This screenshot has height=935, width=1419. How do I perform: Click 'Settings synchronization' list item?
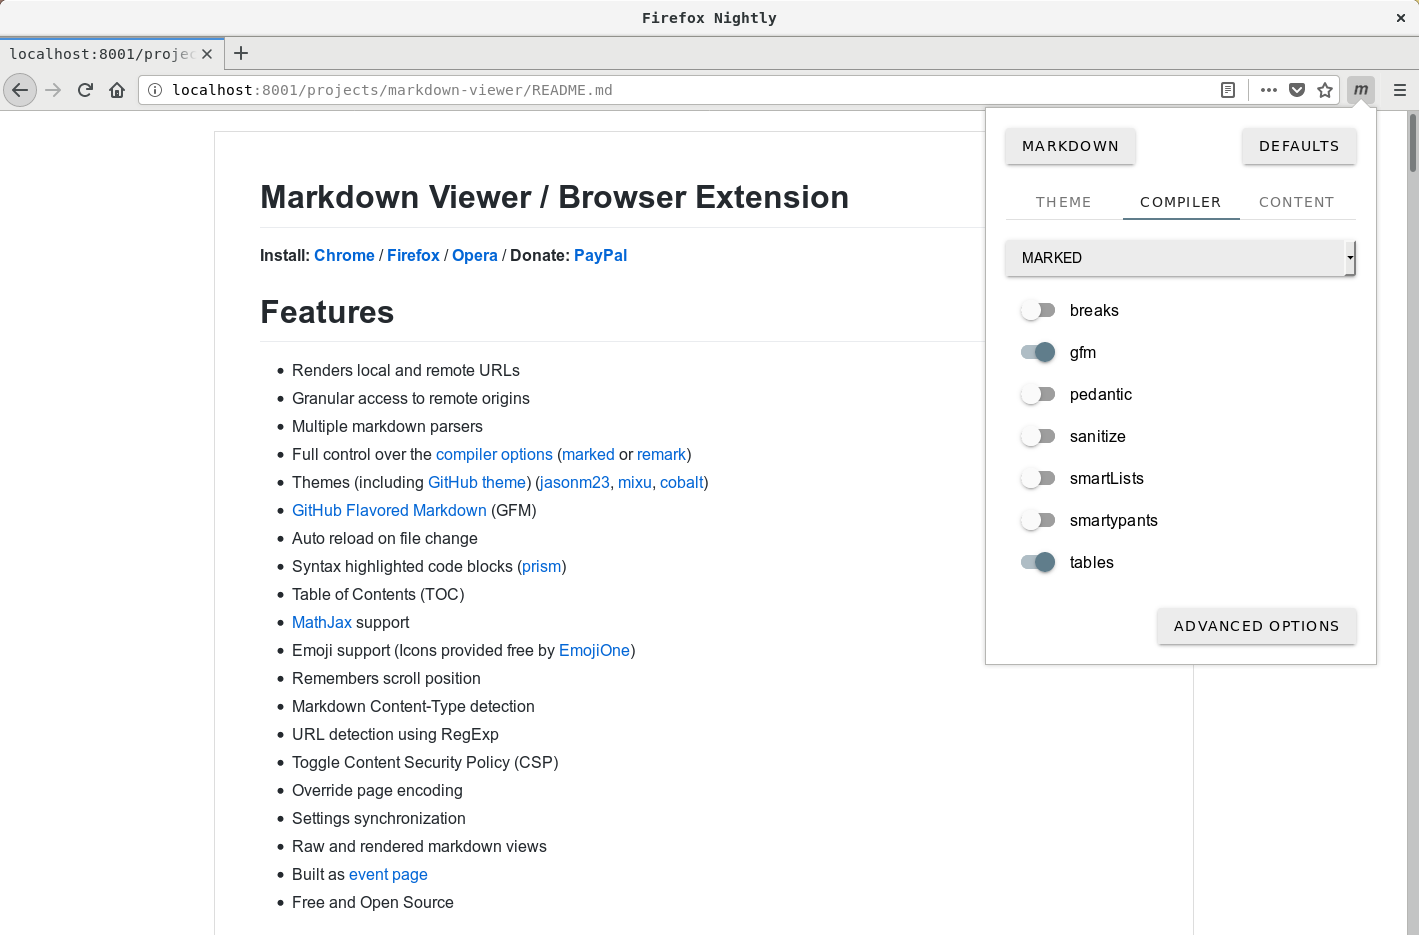pos(379,818)
